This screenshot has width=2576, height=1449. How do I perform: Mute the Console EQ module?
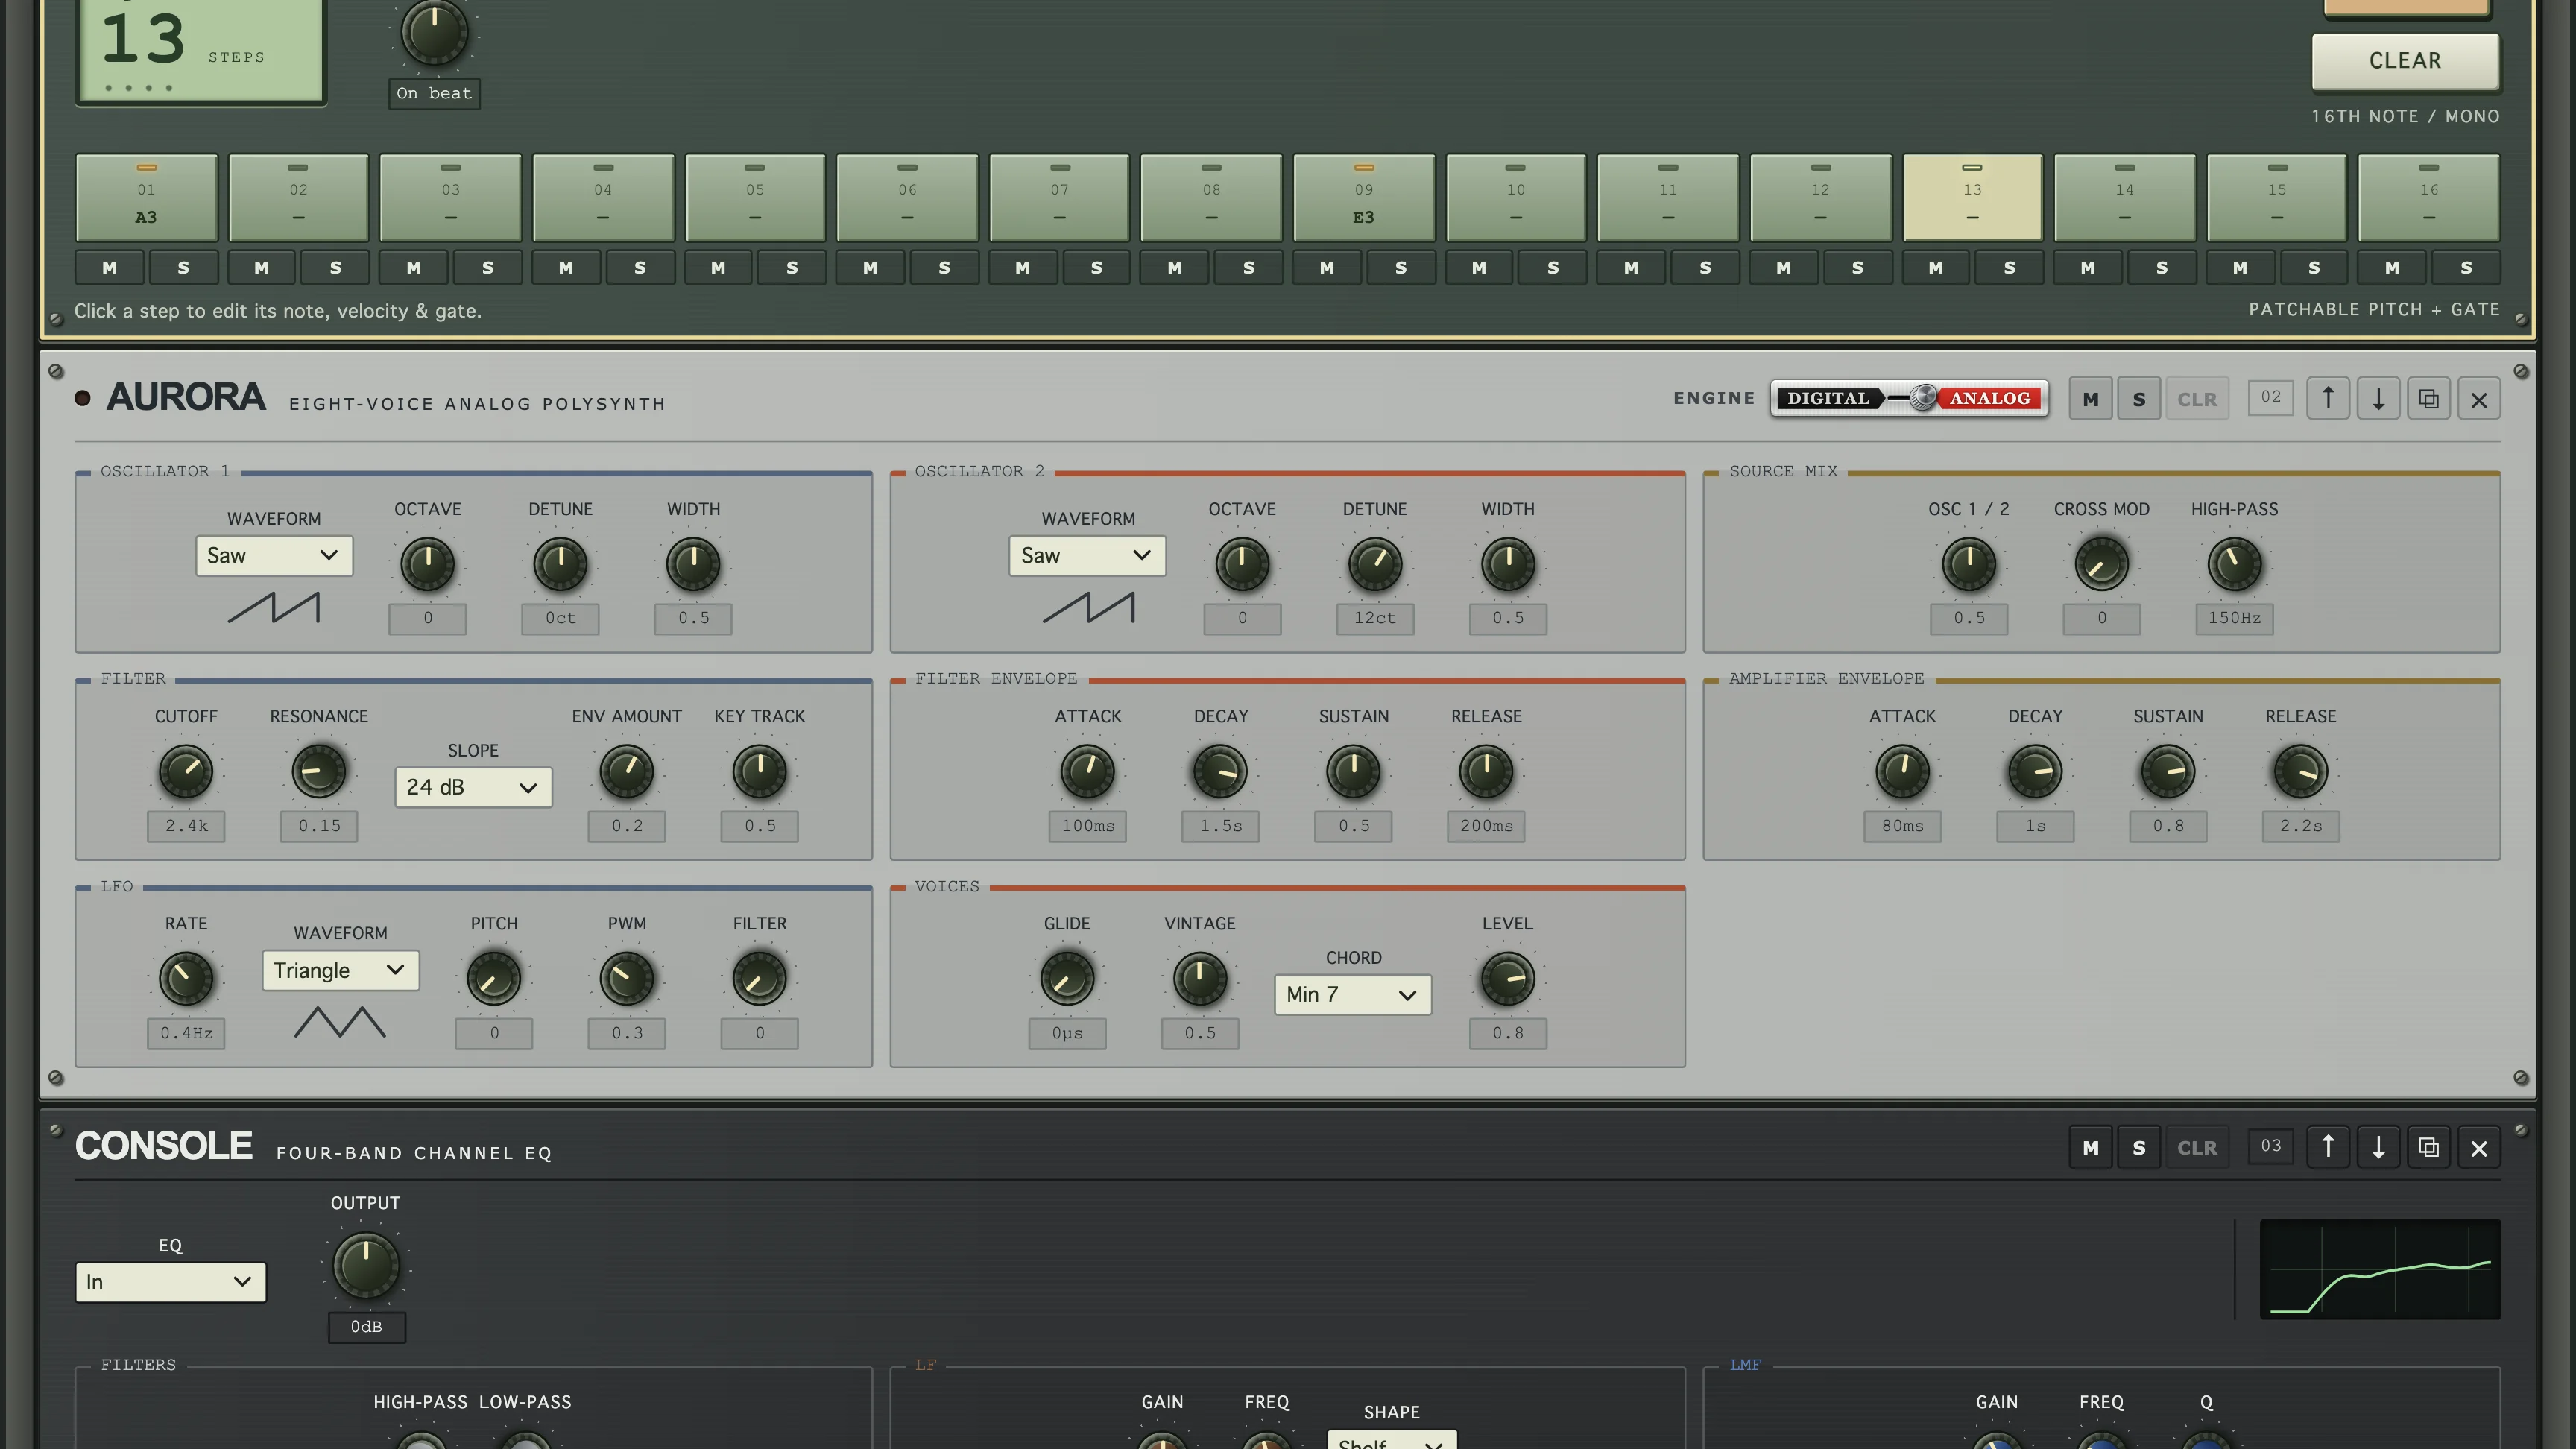pos(2090,1147)
